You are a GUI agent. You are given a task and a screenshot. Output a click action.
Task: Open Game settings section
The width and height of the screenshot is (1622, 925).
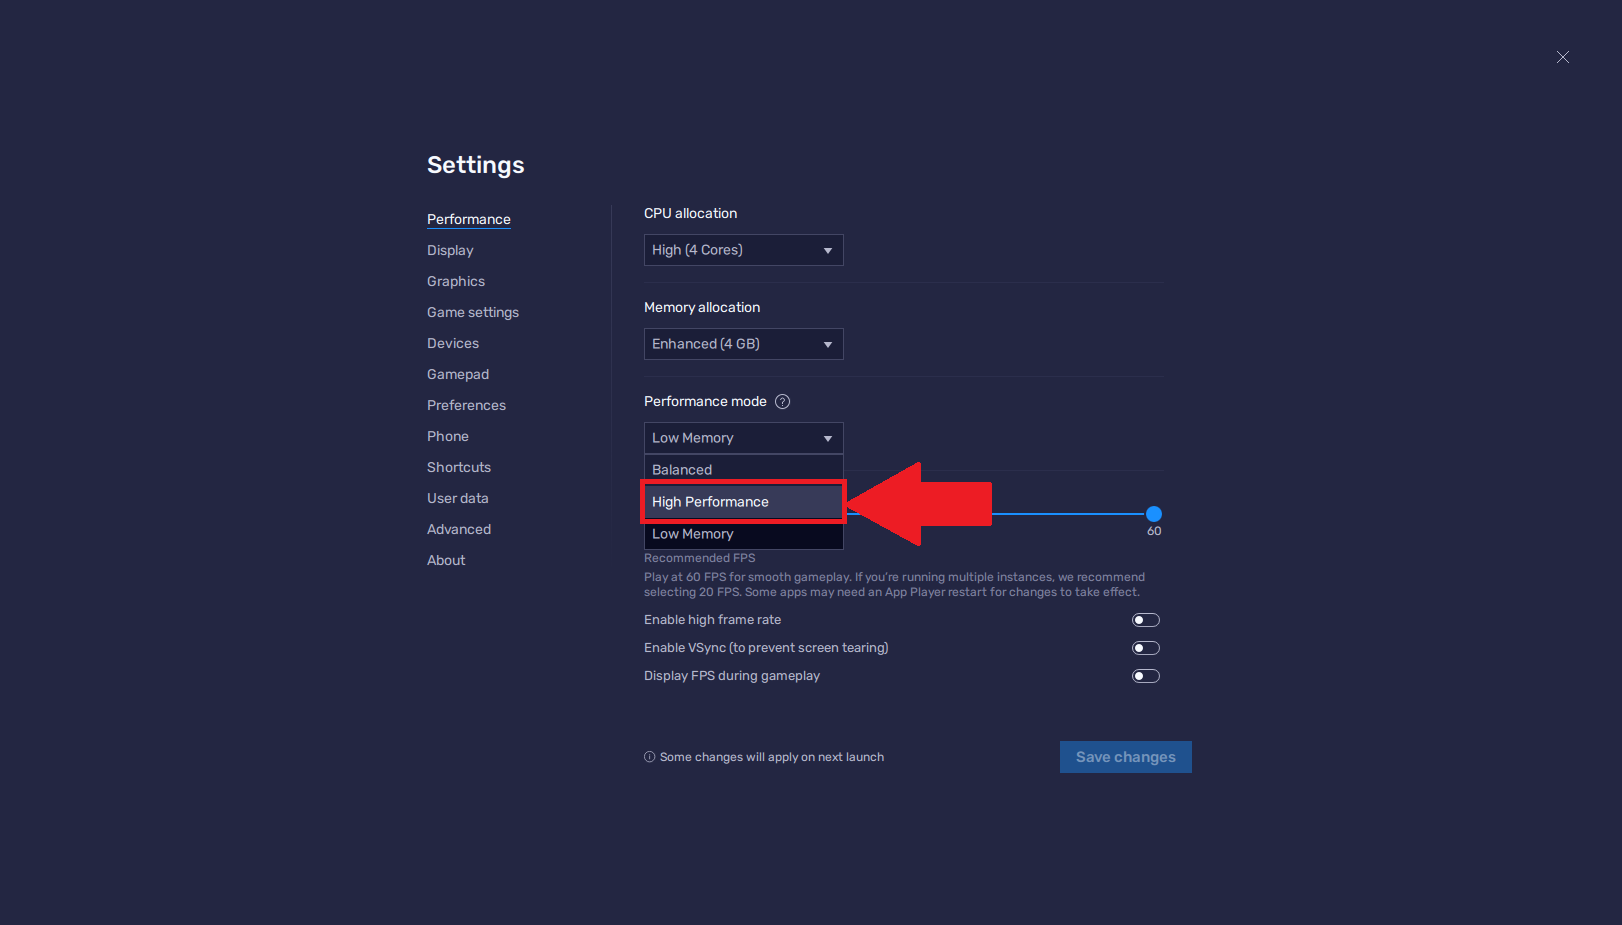(x=473, y=312)
